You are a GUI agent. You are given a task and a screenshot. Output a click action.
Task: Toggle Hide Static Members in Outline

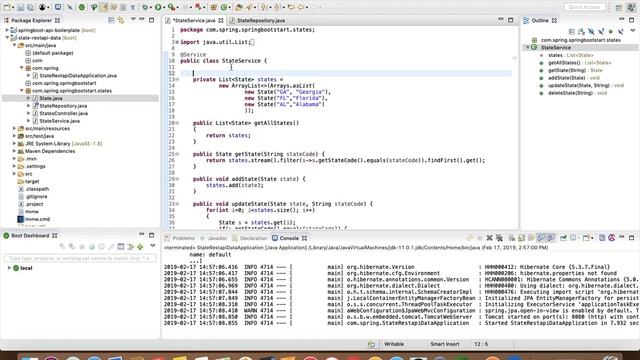pos(601,31)
